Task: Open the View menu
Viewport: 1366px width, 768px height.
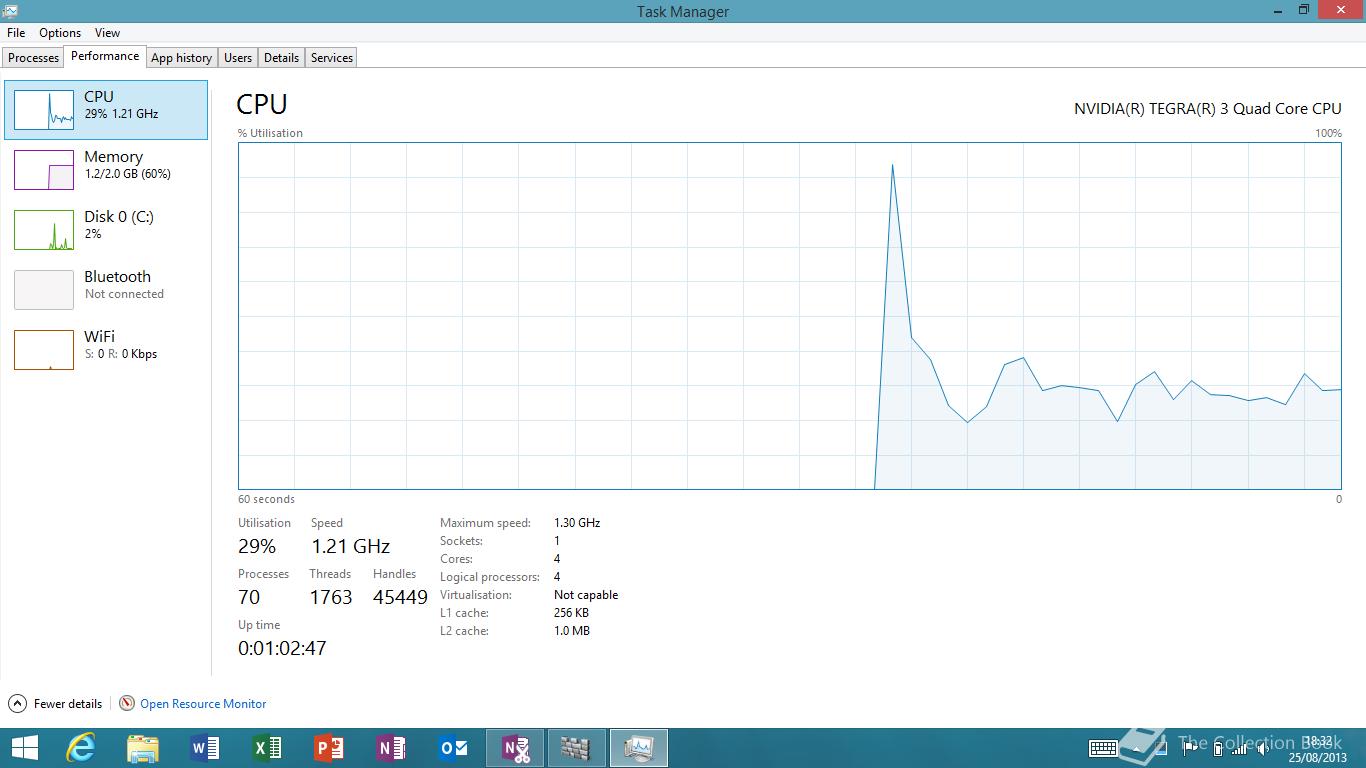Action: point(107,33)
